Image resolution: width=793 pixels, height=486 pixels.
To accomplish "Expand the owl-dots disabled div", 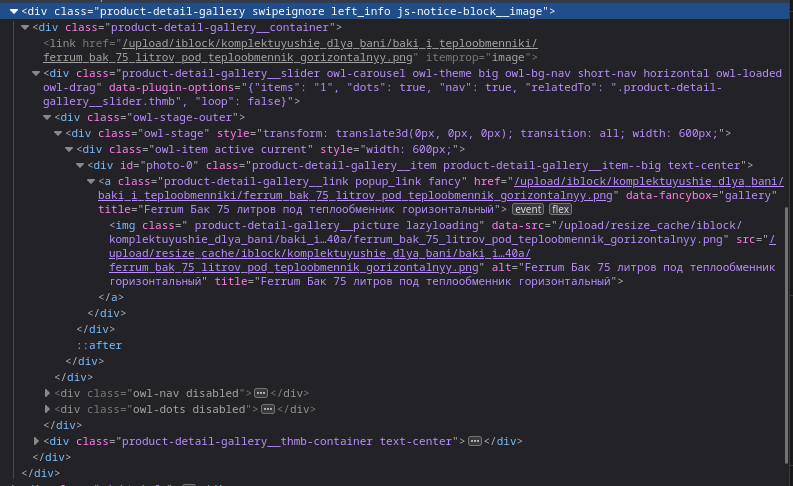I will point(47,409).
